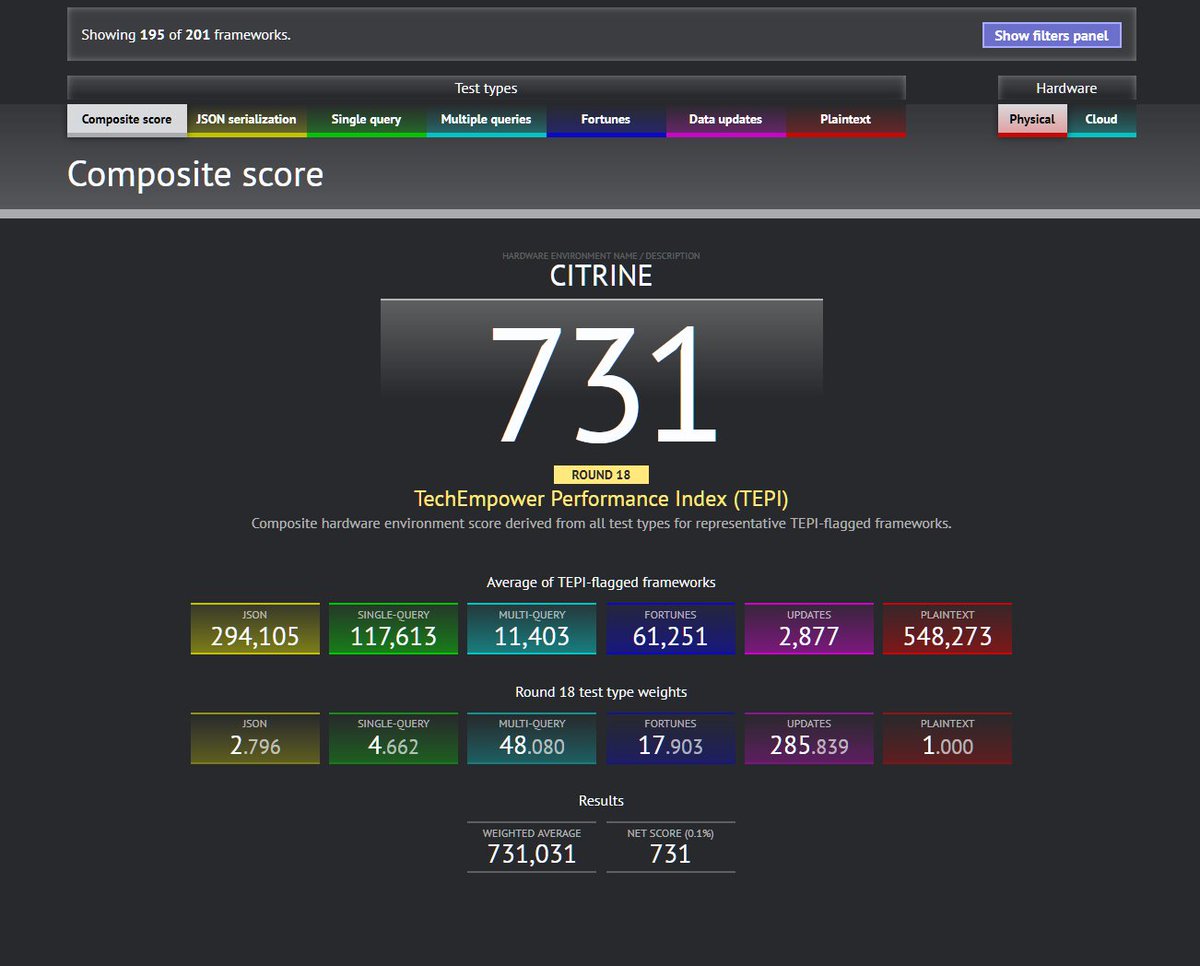Click the Composite score page heading

[x=195, y=174]
